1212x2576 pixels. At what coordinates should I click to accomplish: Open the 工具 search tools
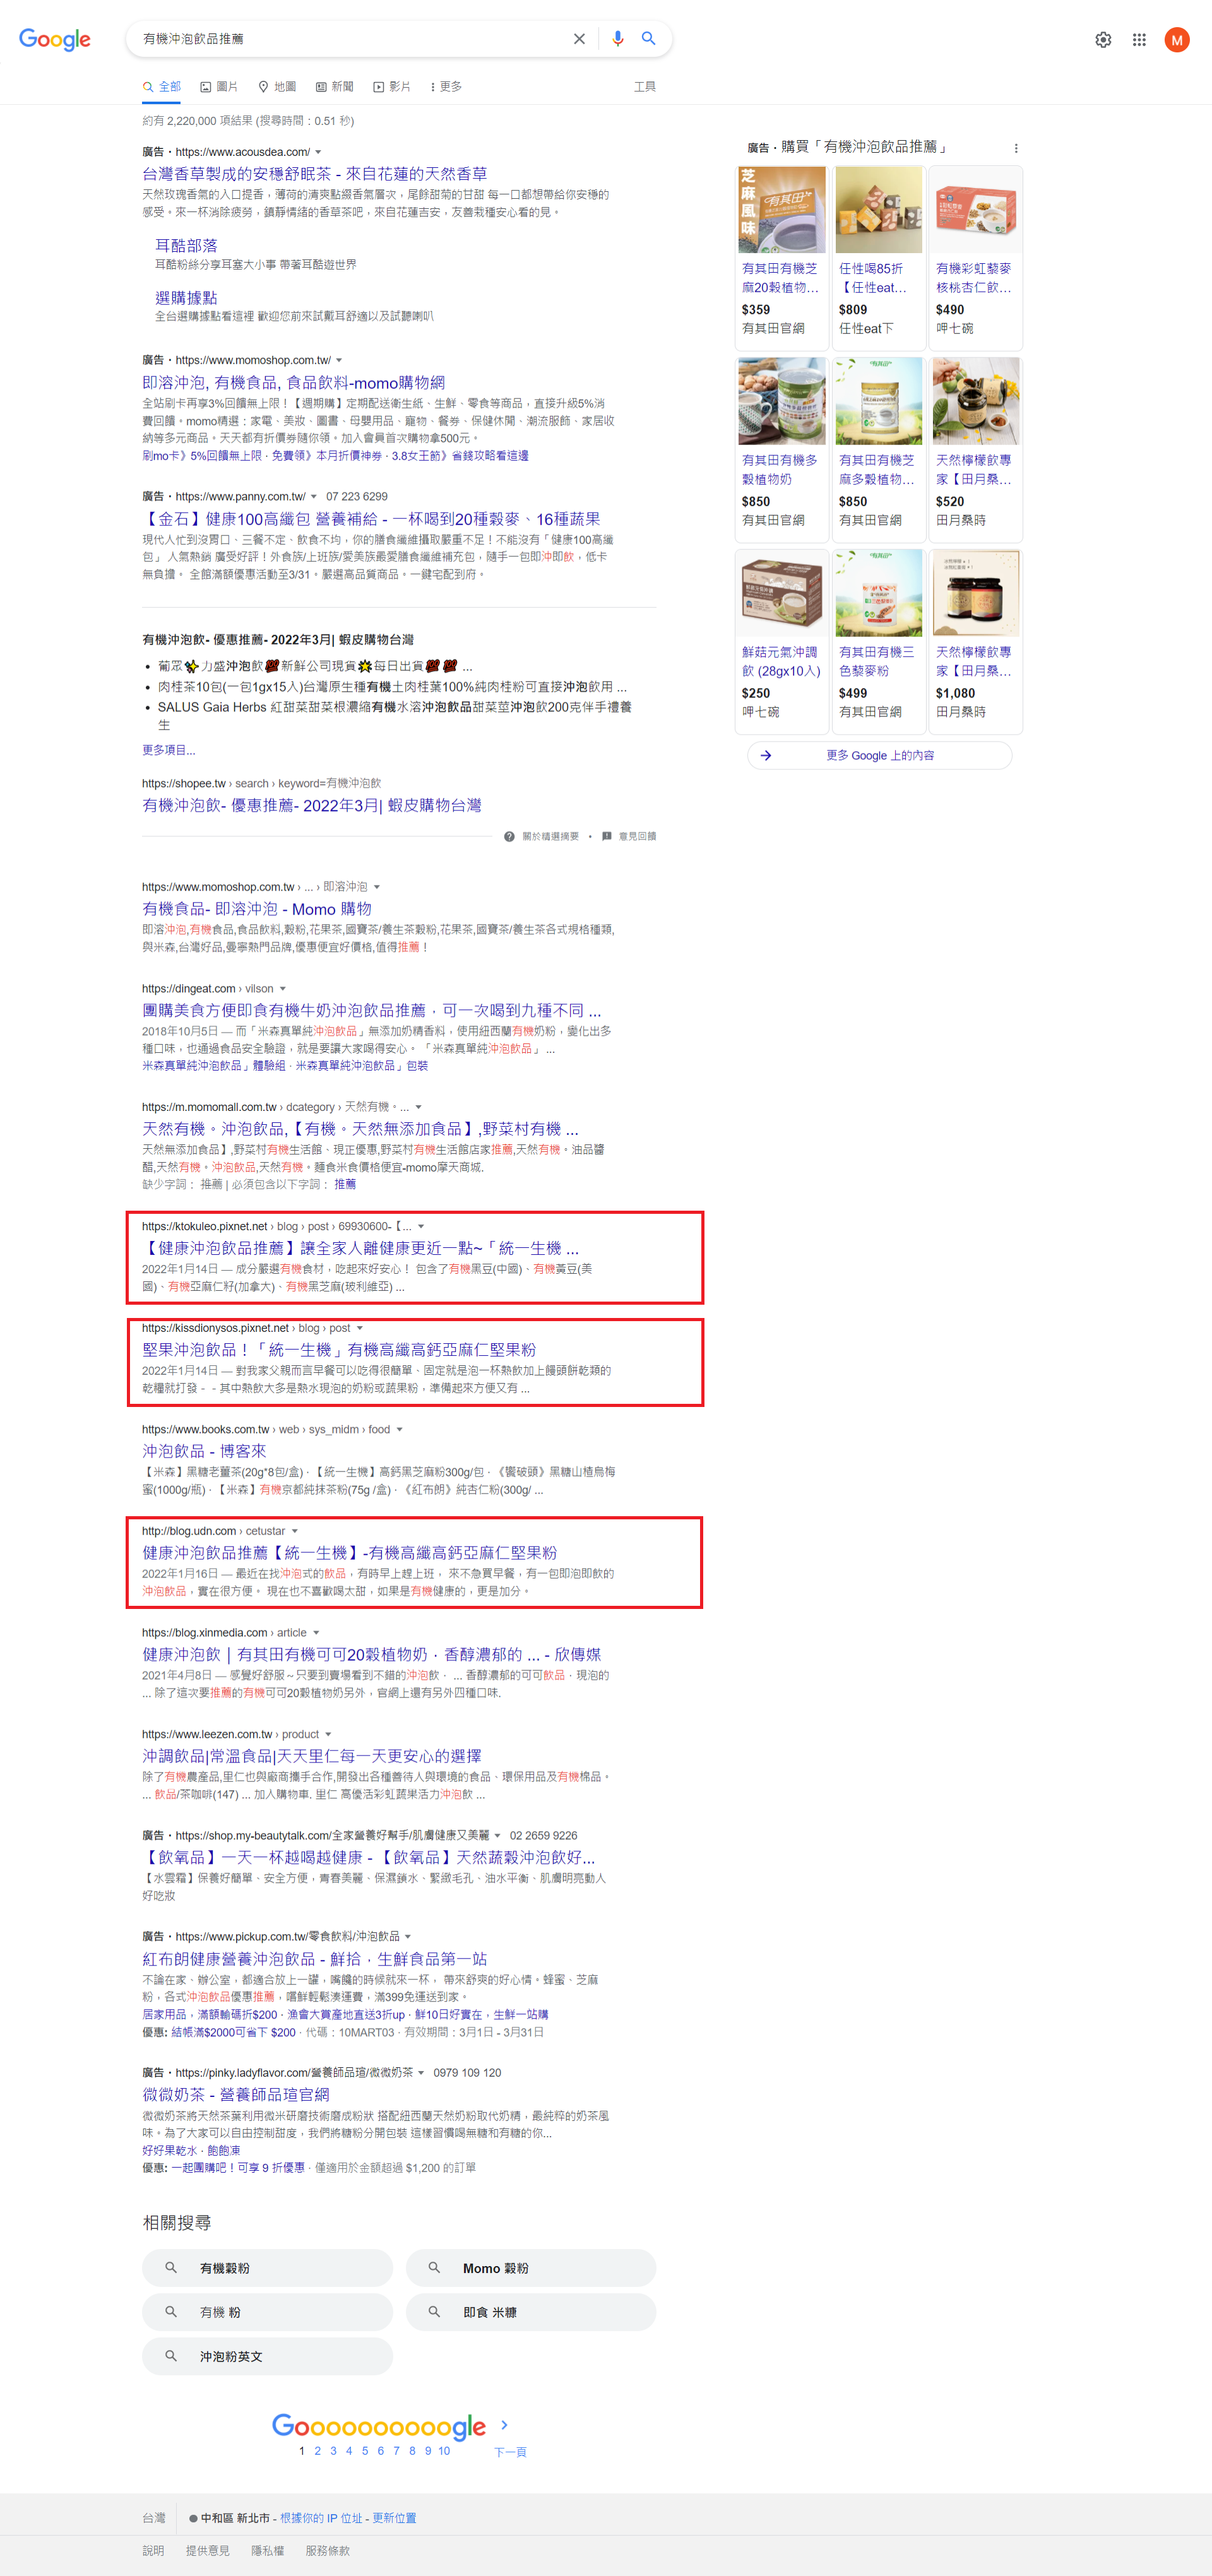[x=645, y=87]
